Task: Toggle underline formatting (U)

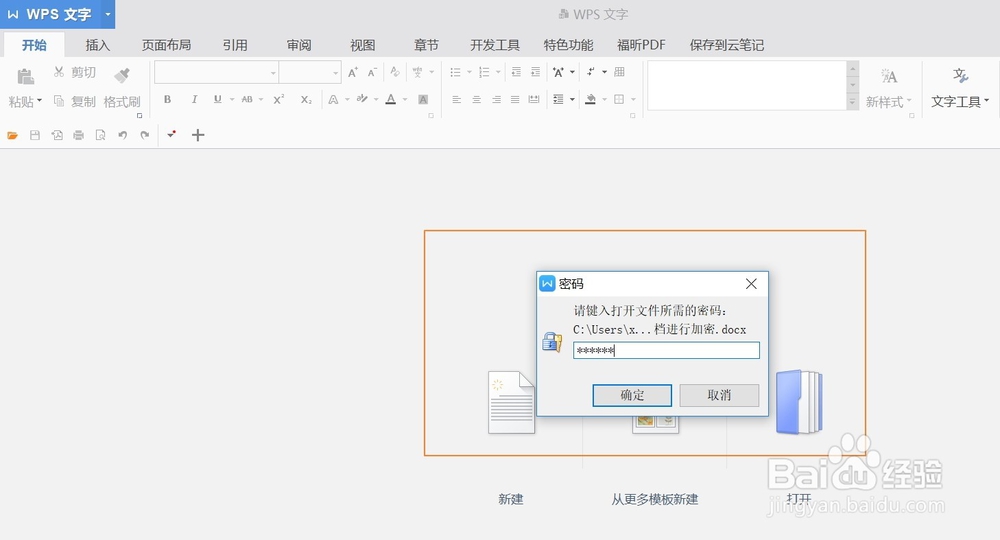Action: pyautogui.click(x=217, y=99)
